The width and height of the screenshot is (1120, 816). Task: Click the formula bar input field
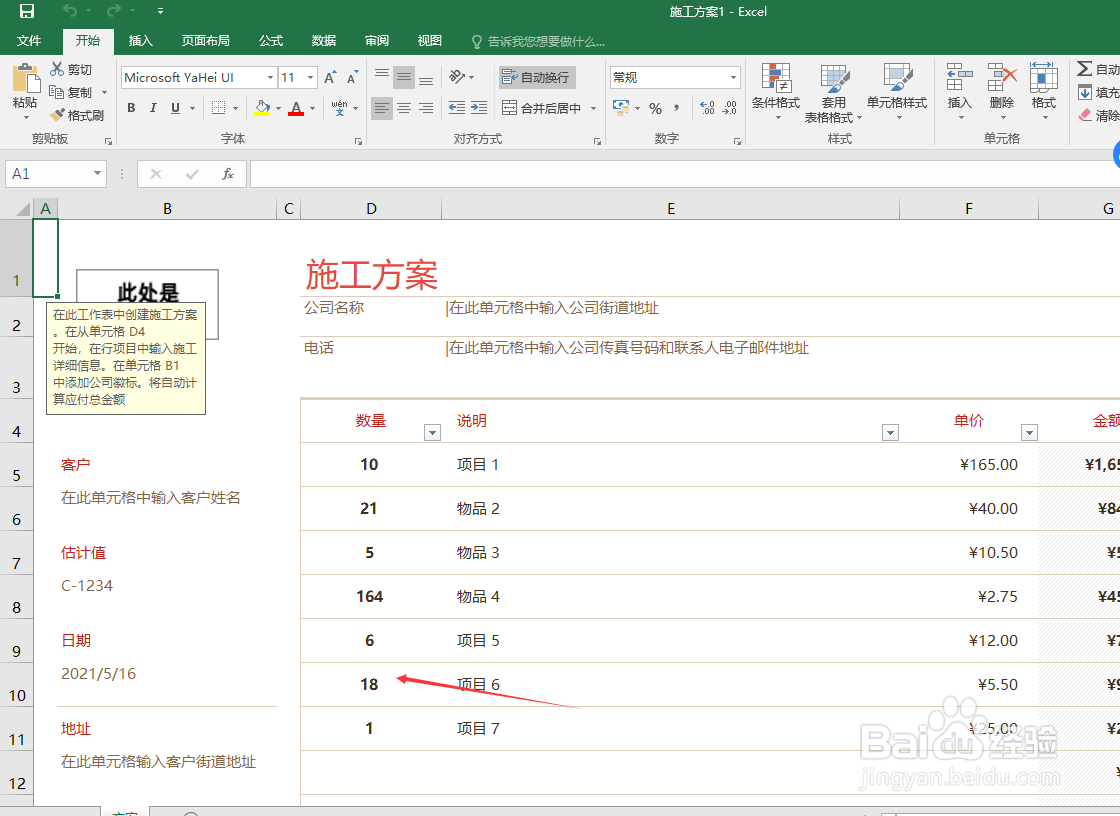684,174
